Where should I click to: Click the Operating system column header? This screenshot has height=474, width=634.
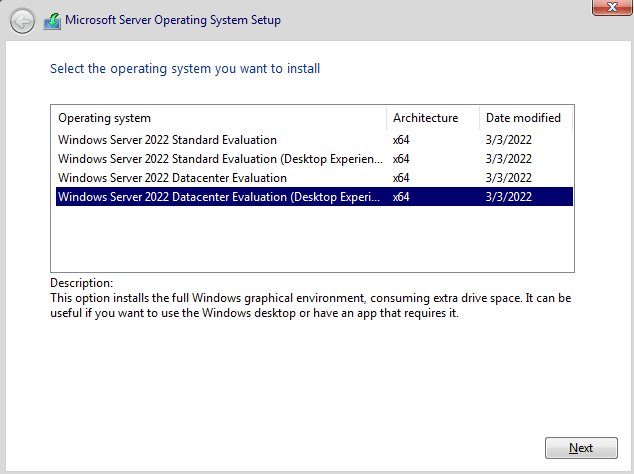click(219, 118)
